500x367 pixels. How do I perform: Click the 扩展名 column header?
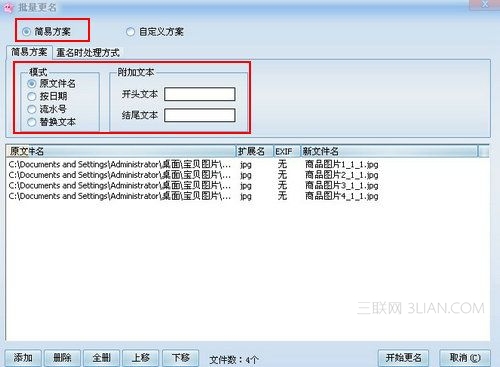click(x=255, y=151)
